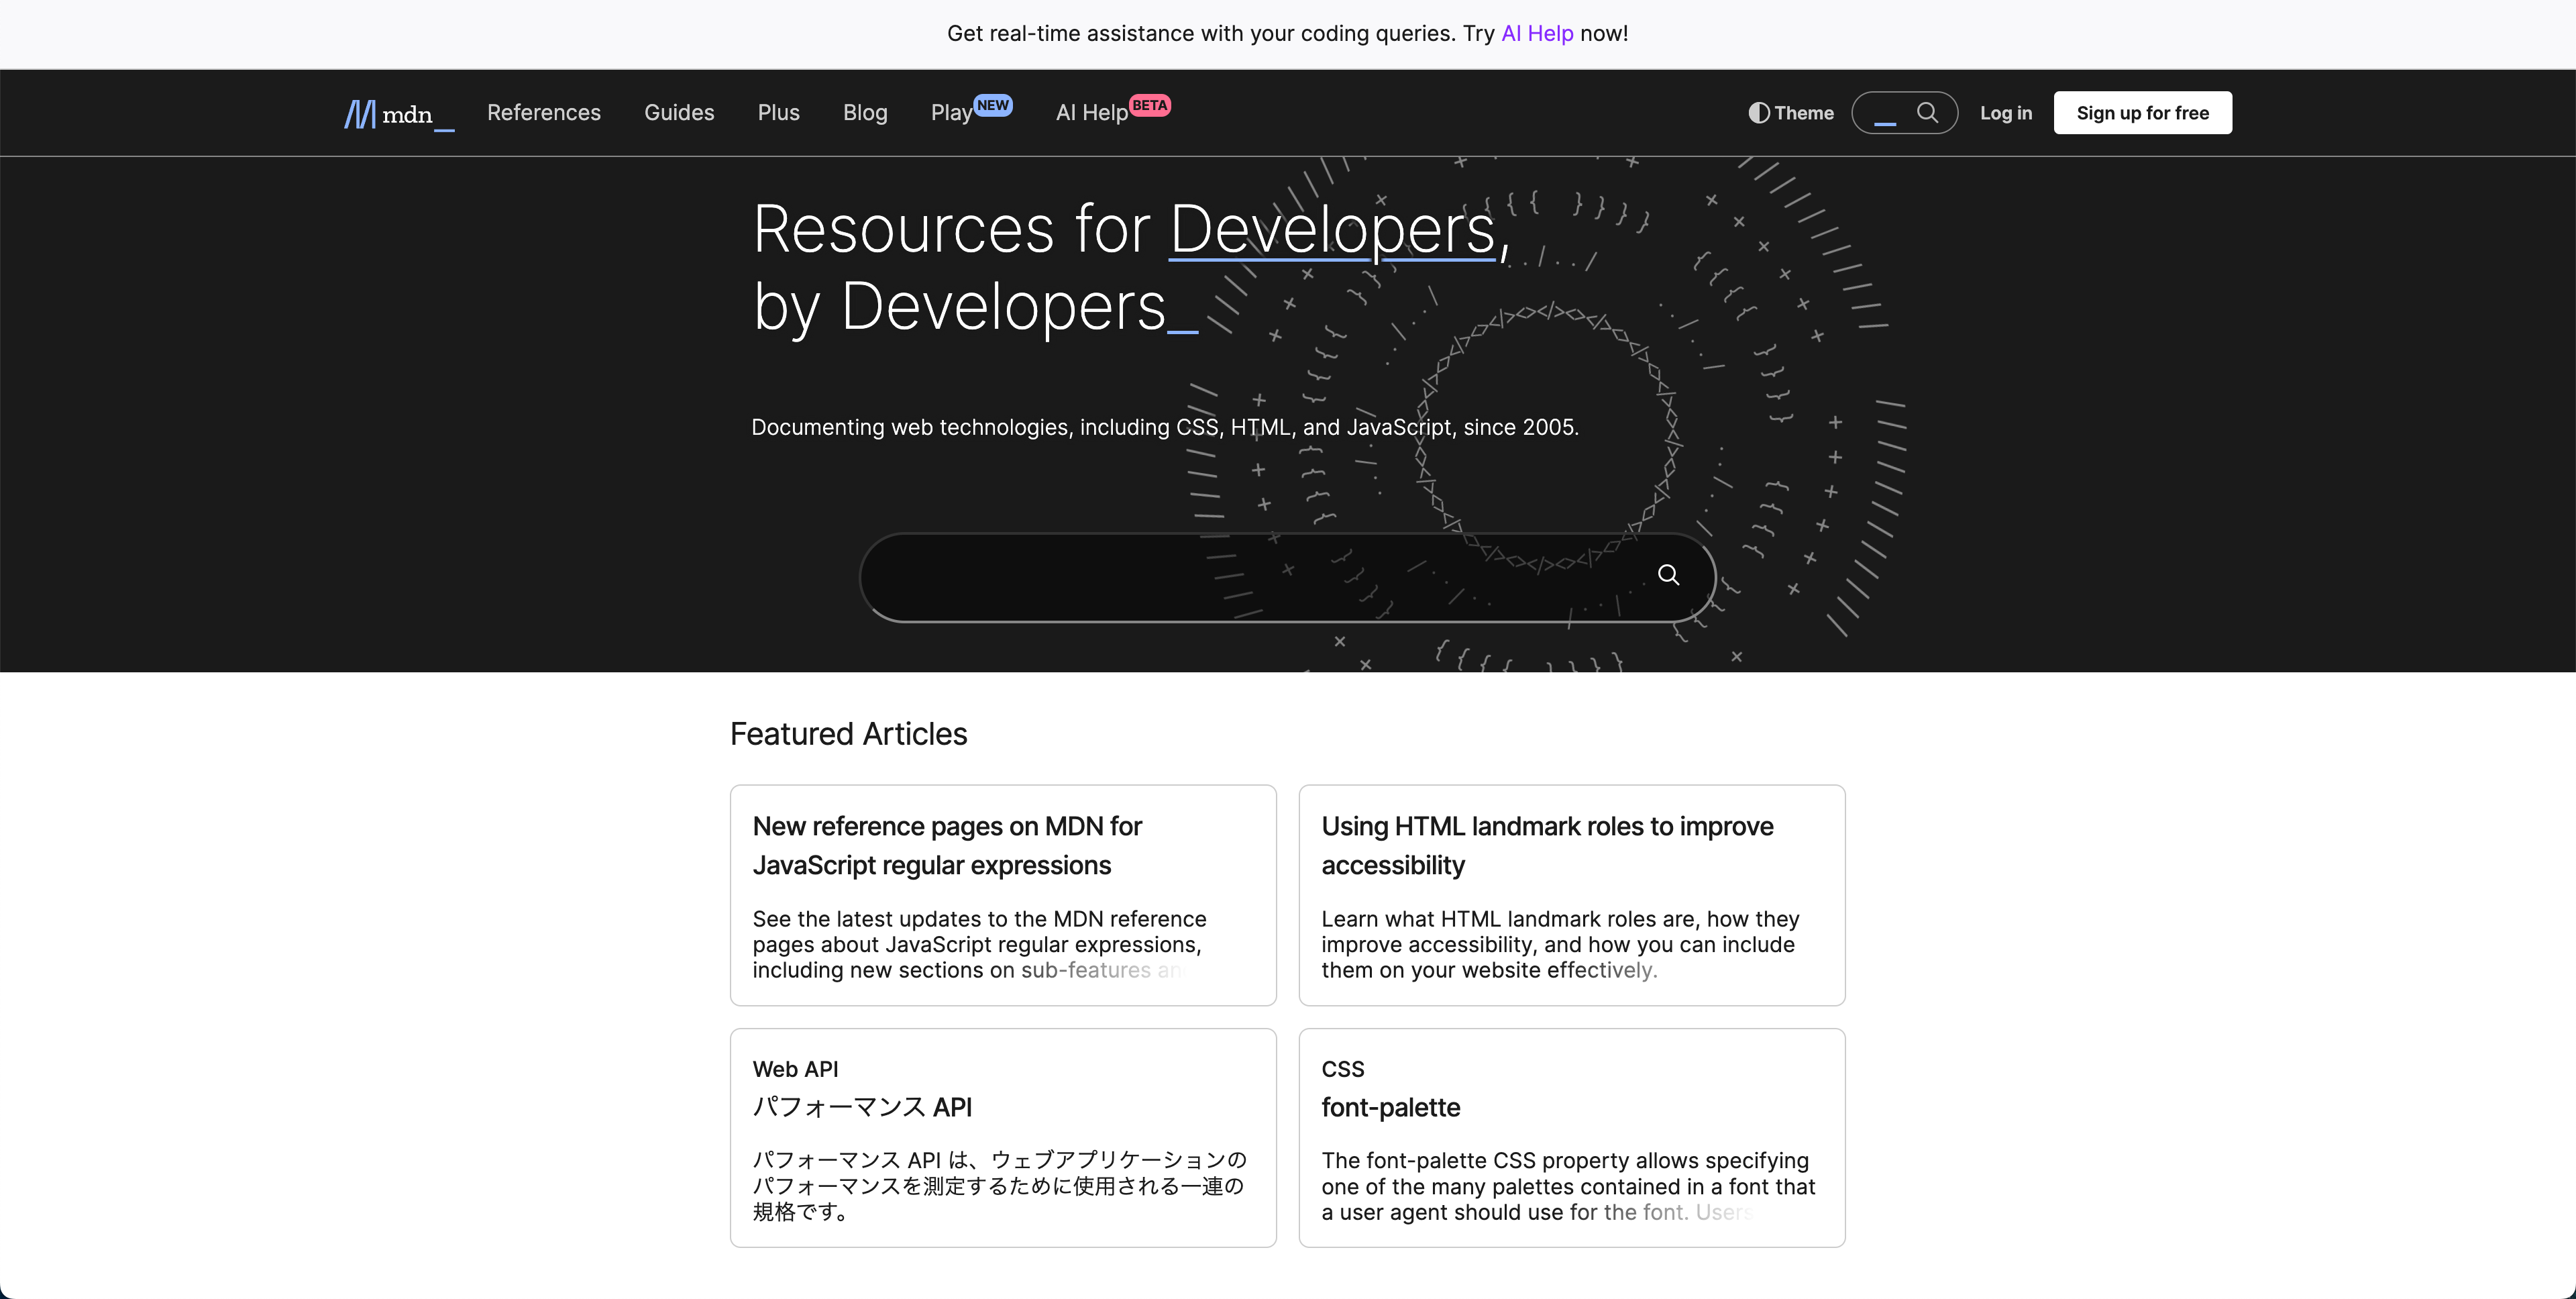This screenshot has height=1299, width=2576.
Task: Focus the large hero search field
Action: [x=1250, y=577]
